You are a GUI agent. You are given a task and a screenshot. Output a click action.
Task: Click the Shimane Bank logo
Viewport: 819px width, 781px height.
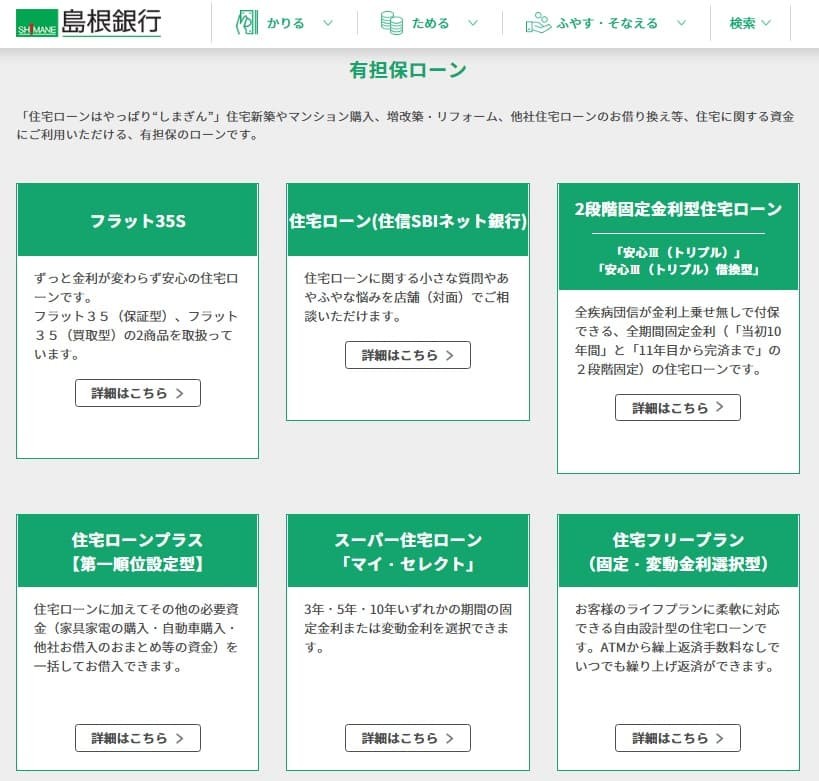(x=88, y=23)
